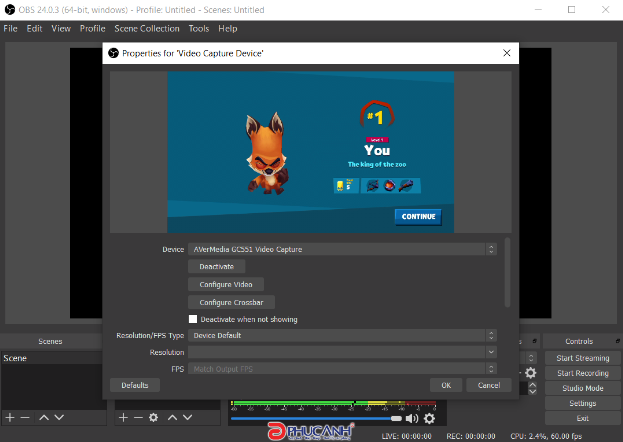Click the Deactivate button

point(217,267)
